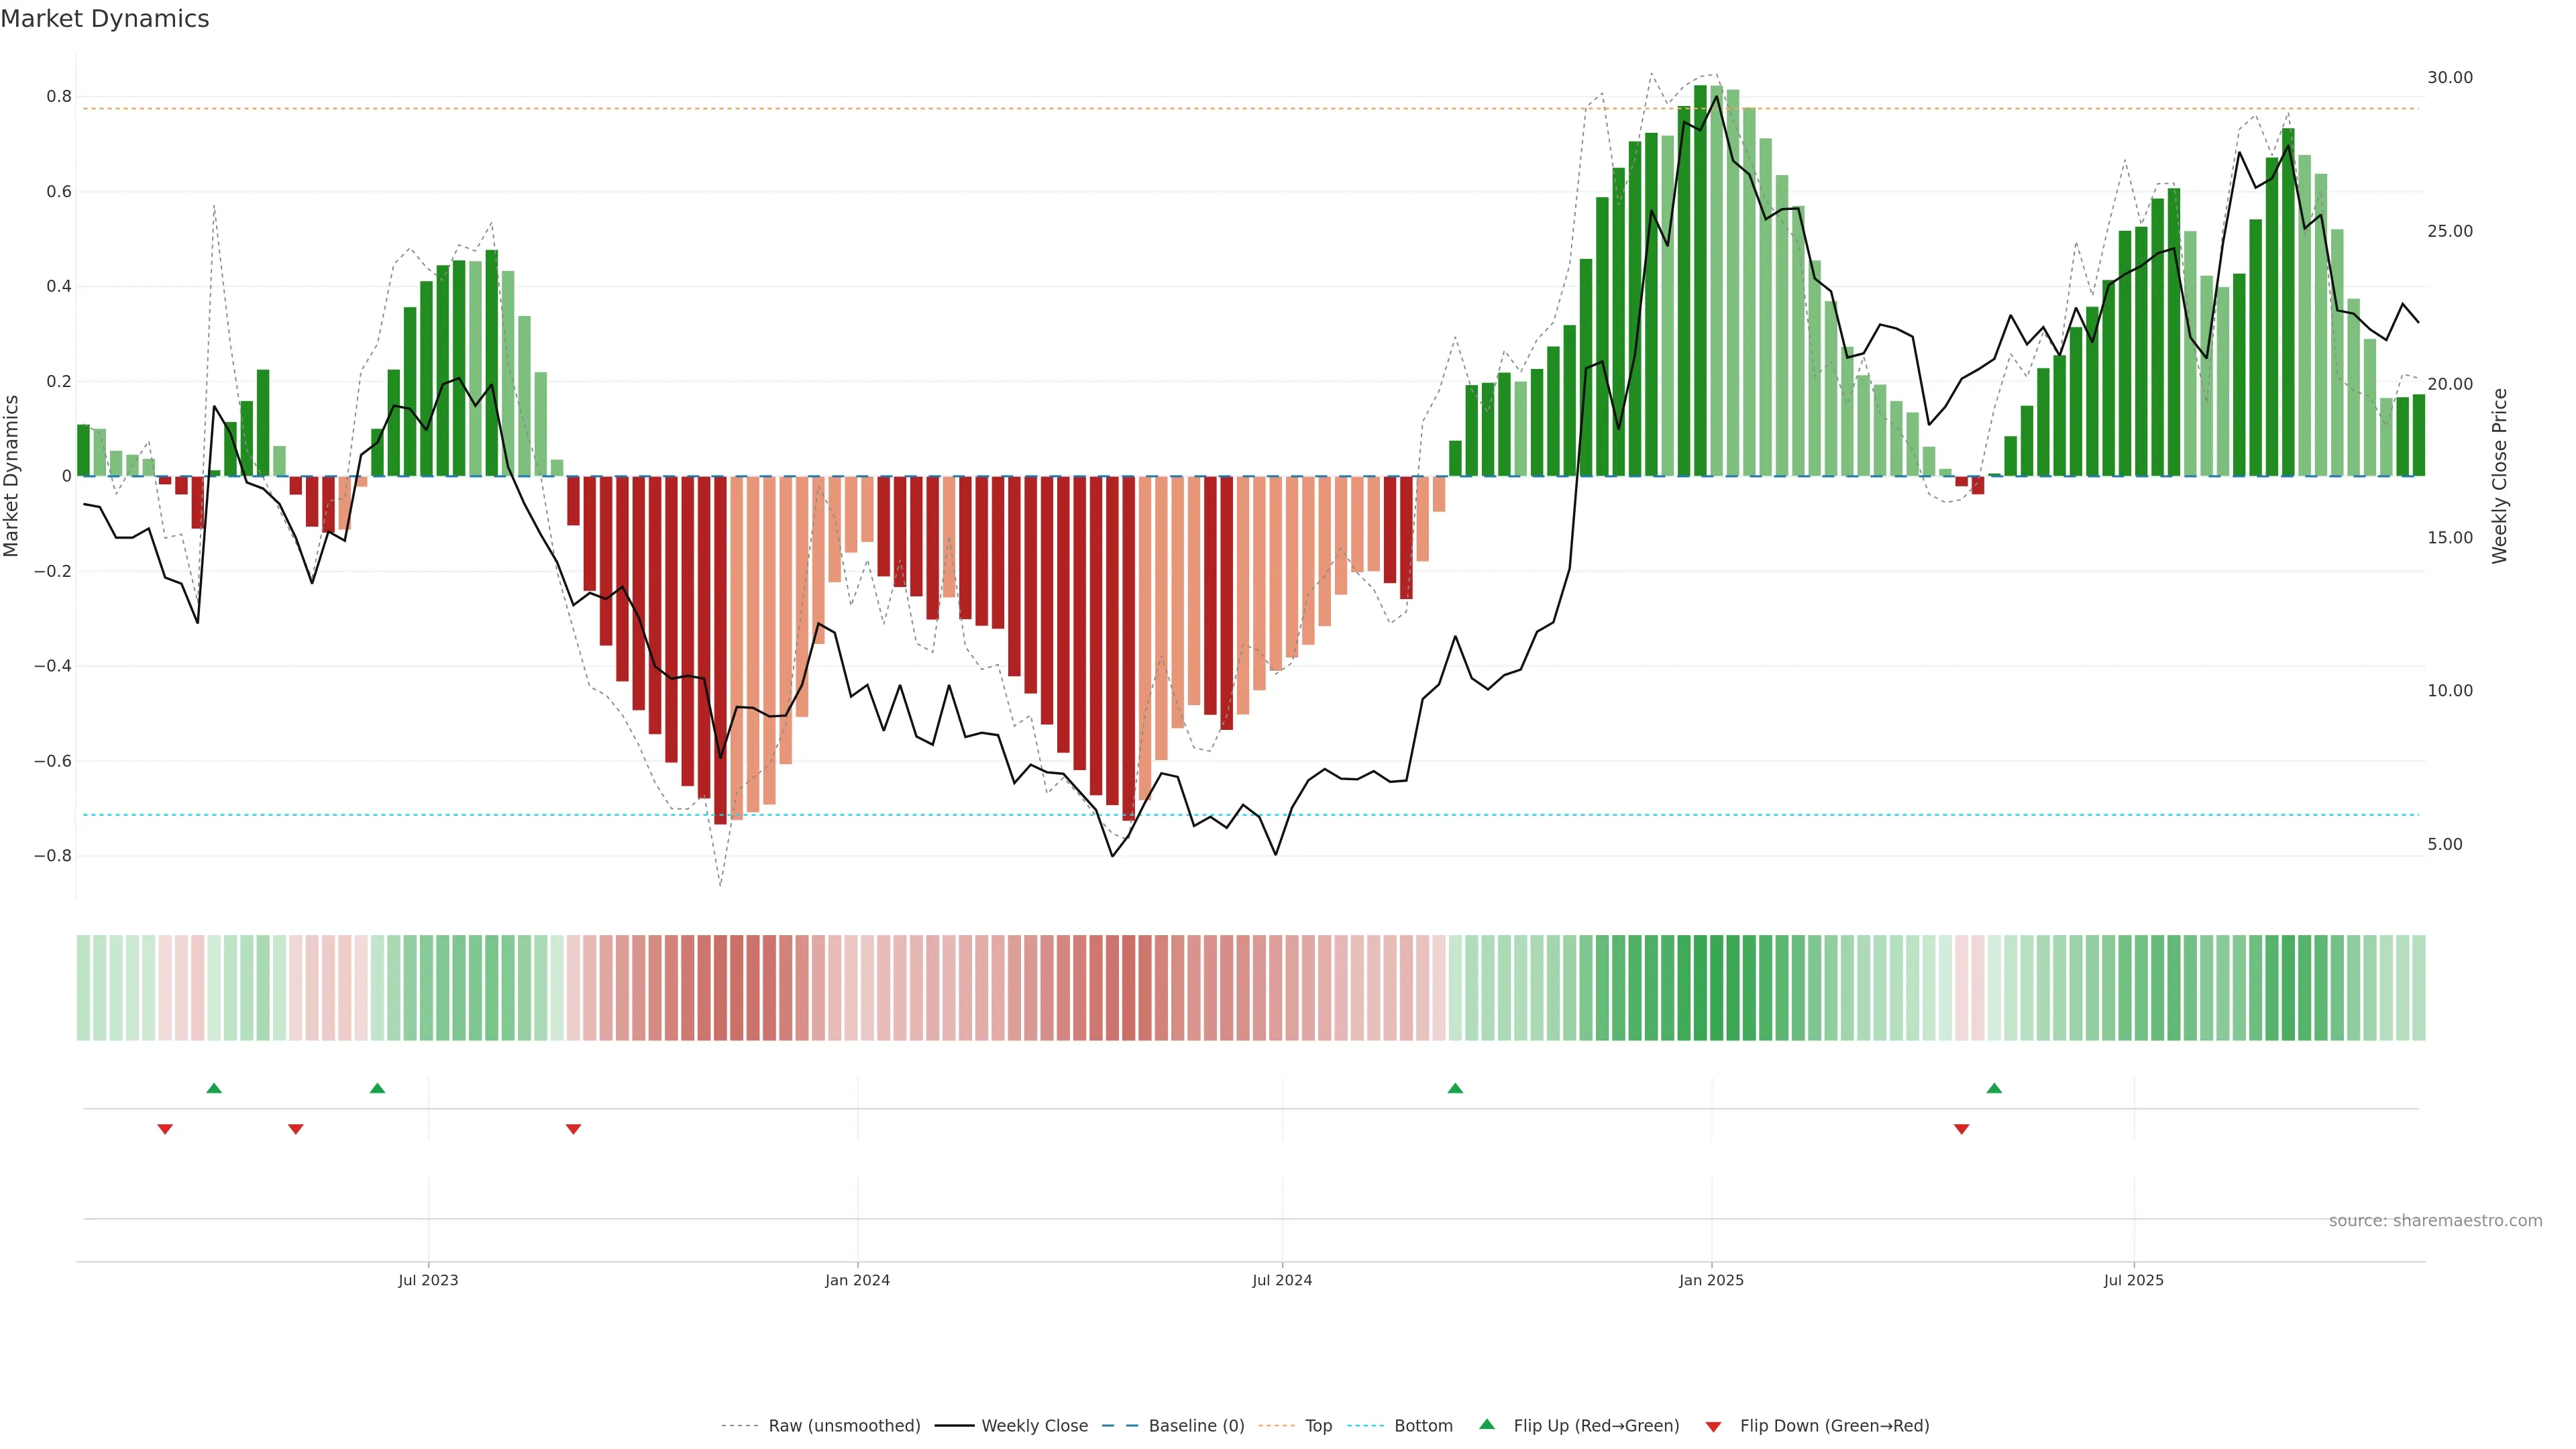Click the red flip-down marker near April 2025
Viewport: 2576px width, 1449px height.
1961,1129
